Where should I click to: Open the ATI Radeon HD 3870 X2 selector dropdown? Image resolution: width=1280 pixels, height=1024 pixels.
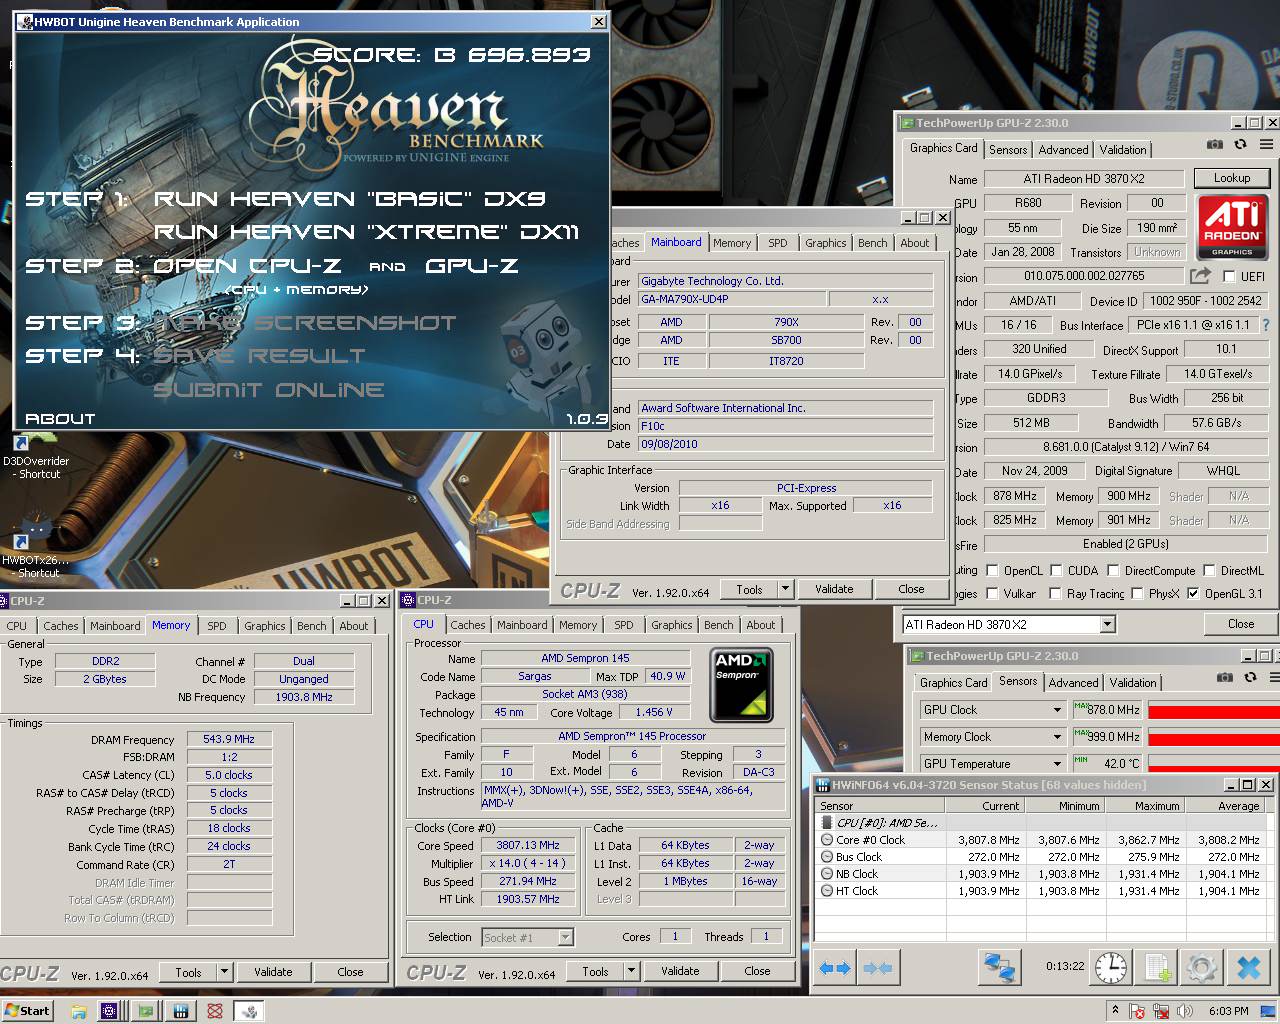point(1107,624)
